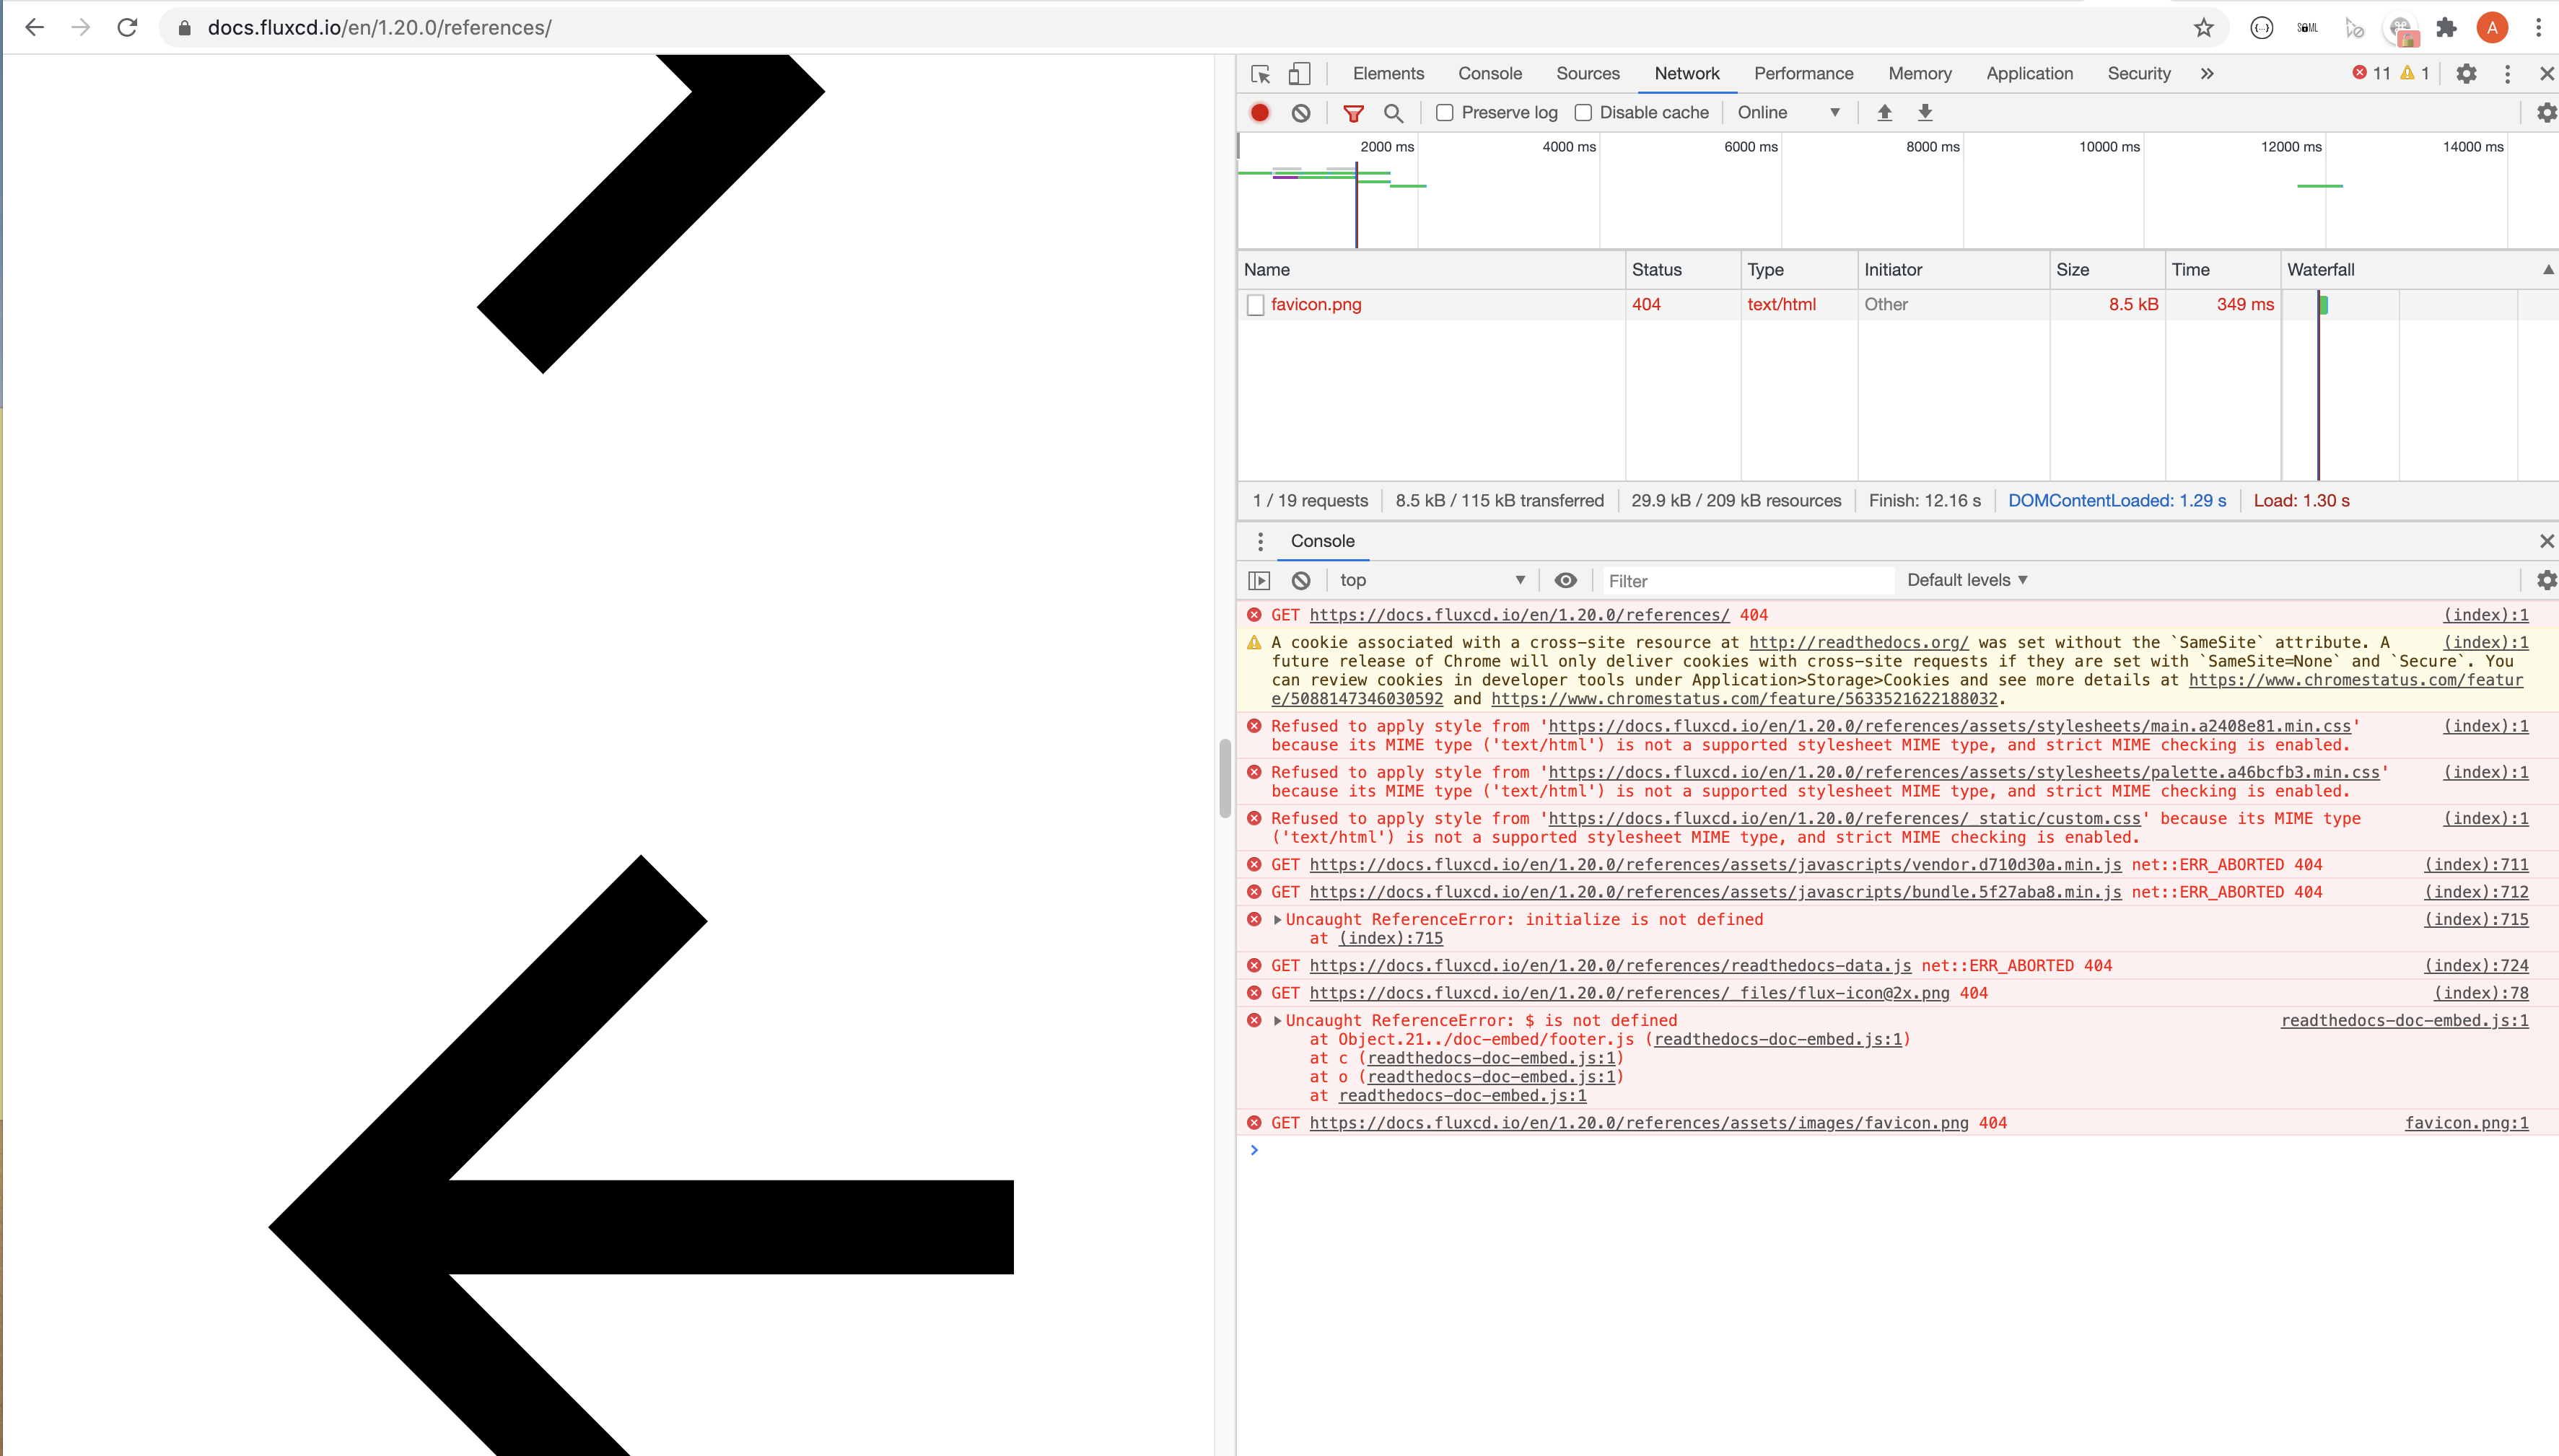Open the Default levels dropdown
The height and width of the screenshot is (1456, 2559).
coord(1966,580)
